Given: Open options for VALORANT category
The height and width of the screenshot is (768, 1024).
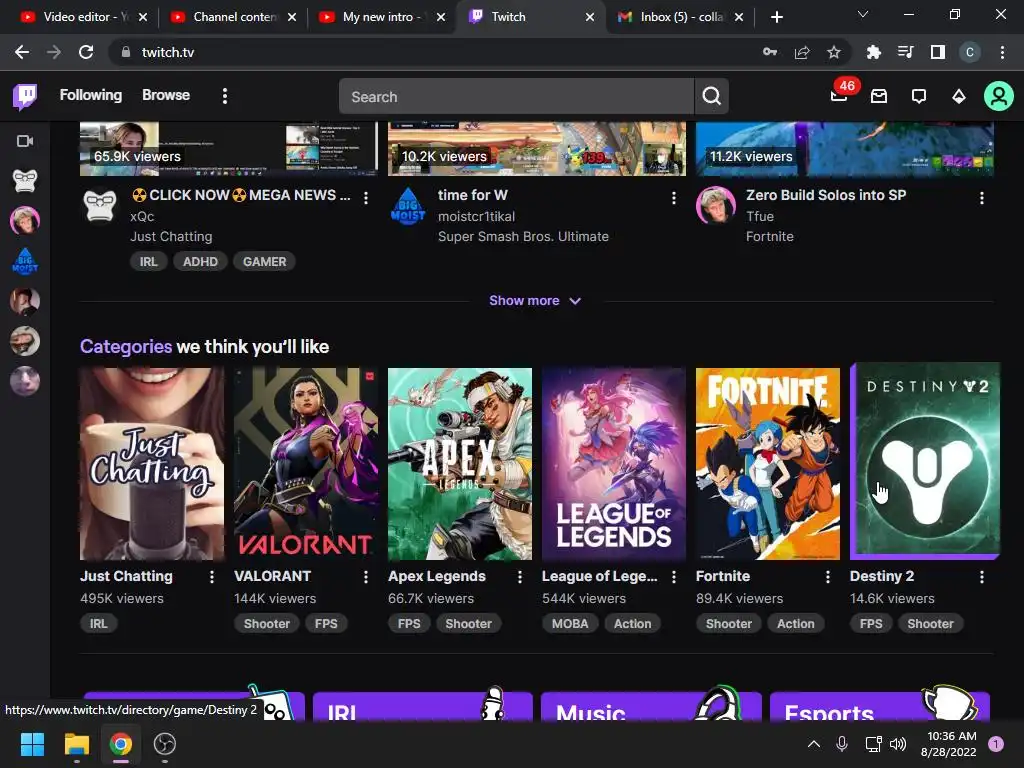Looking at the screenshot, I should tap(366, 577).
